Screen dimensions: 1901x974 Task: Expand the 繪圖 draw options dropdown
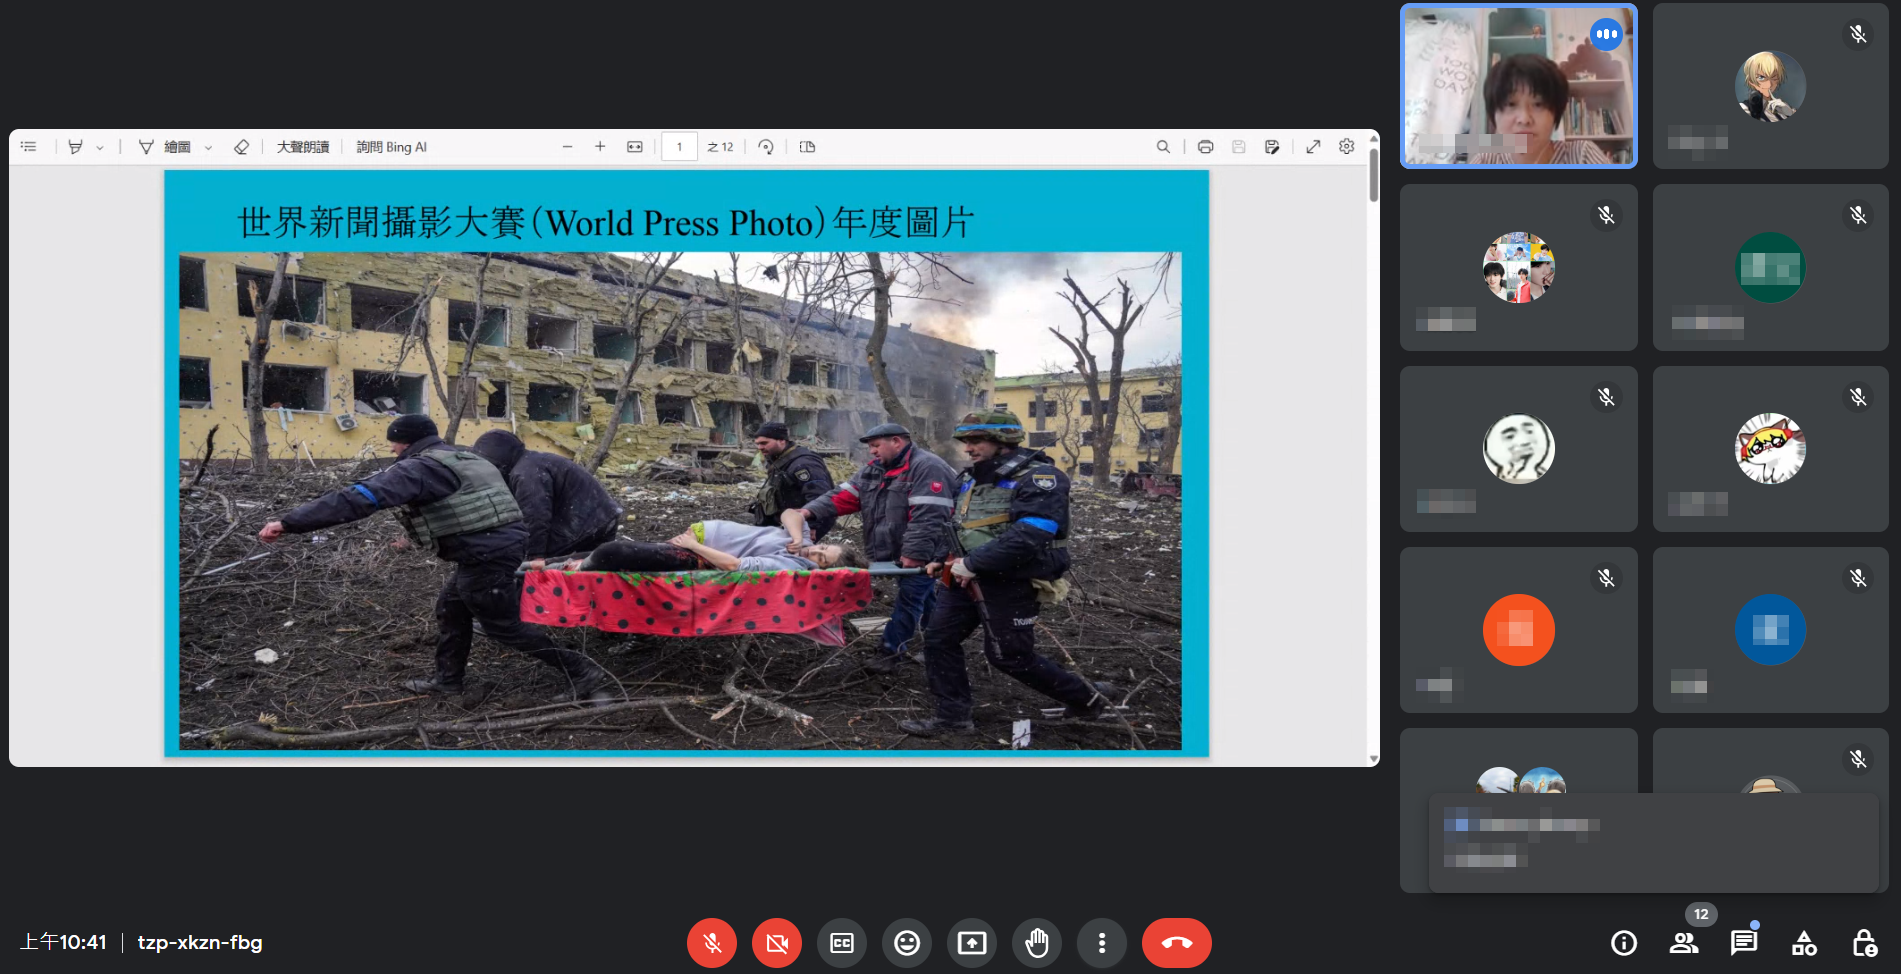coord(208,147)
